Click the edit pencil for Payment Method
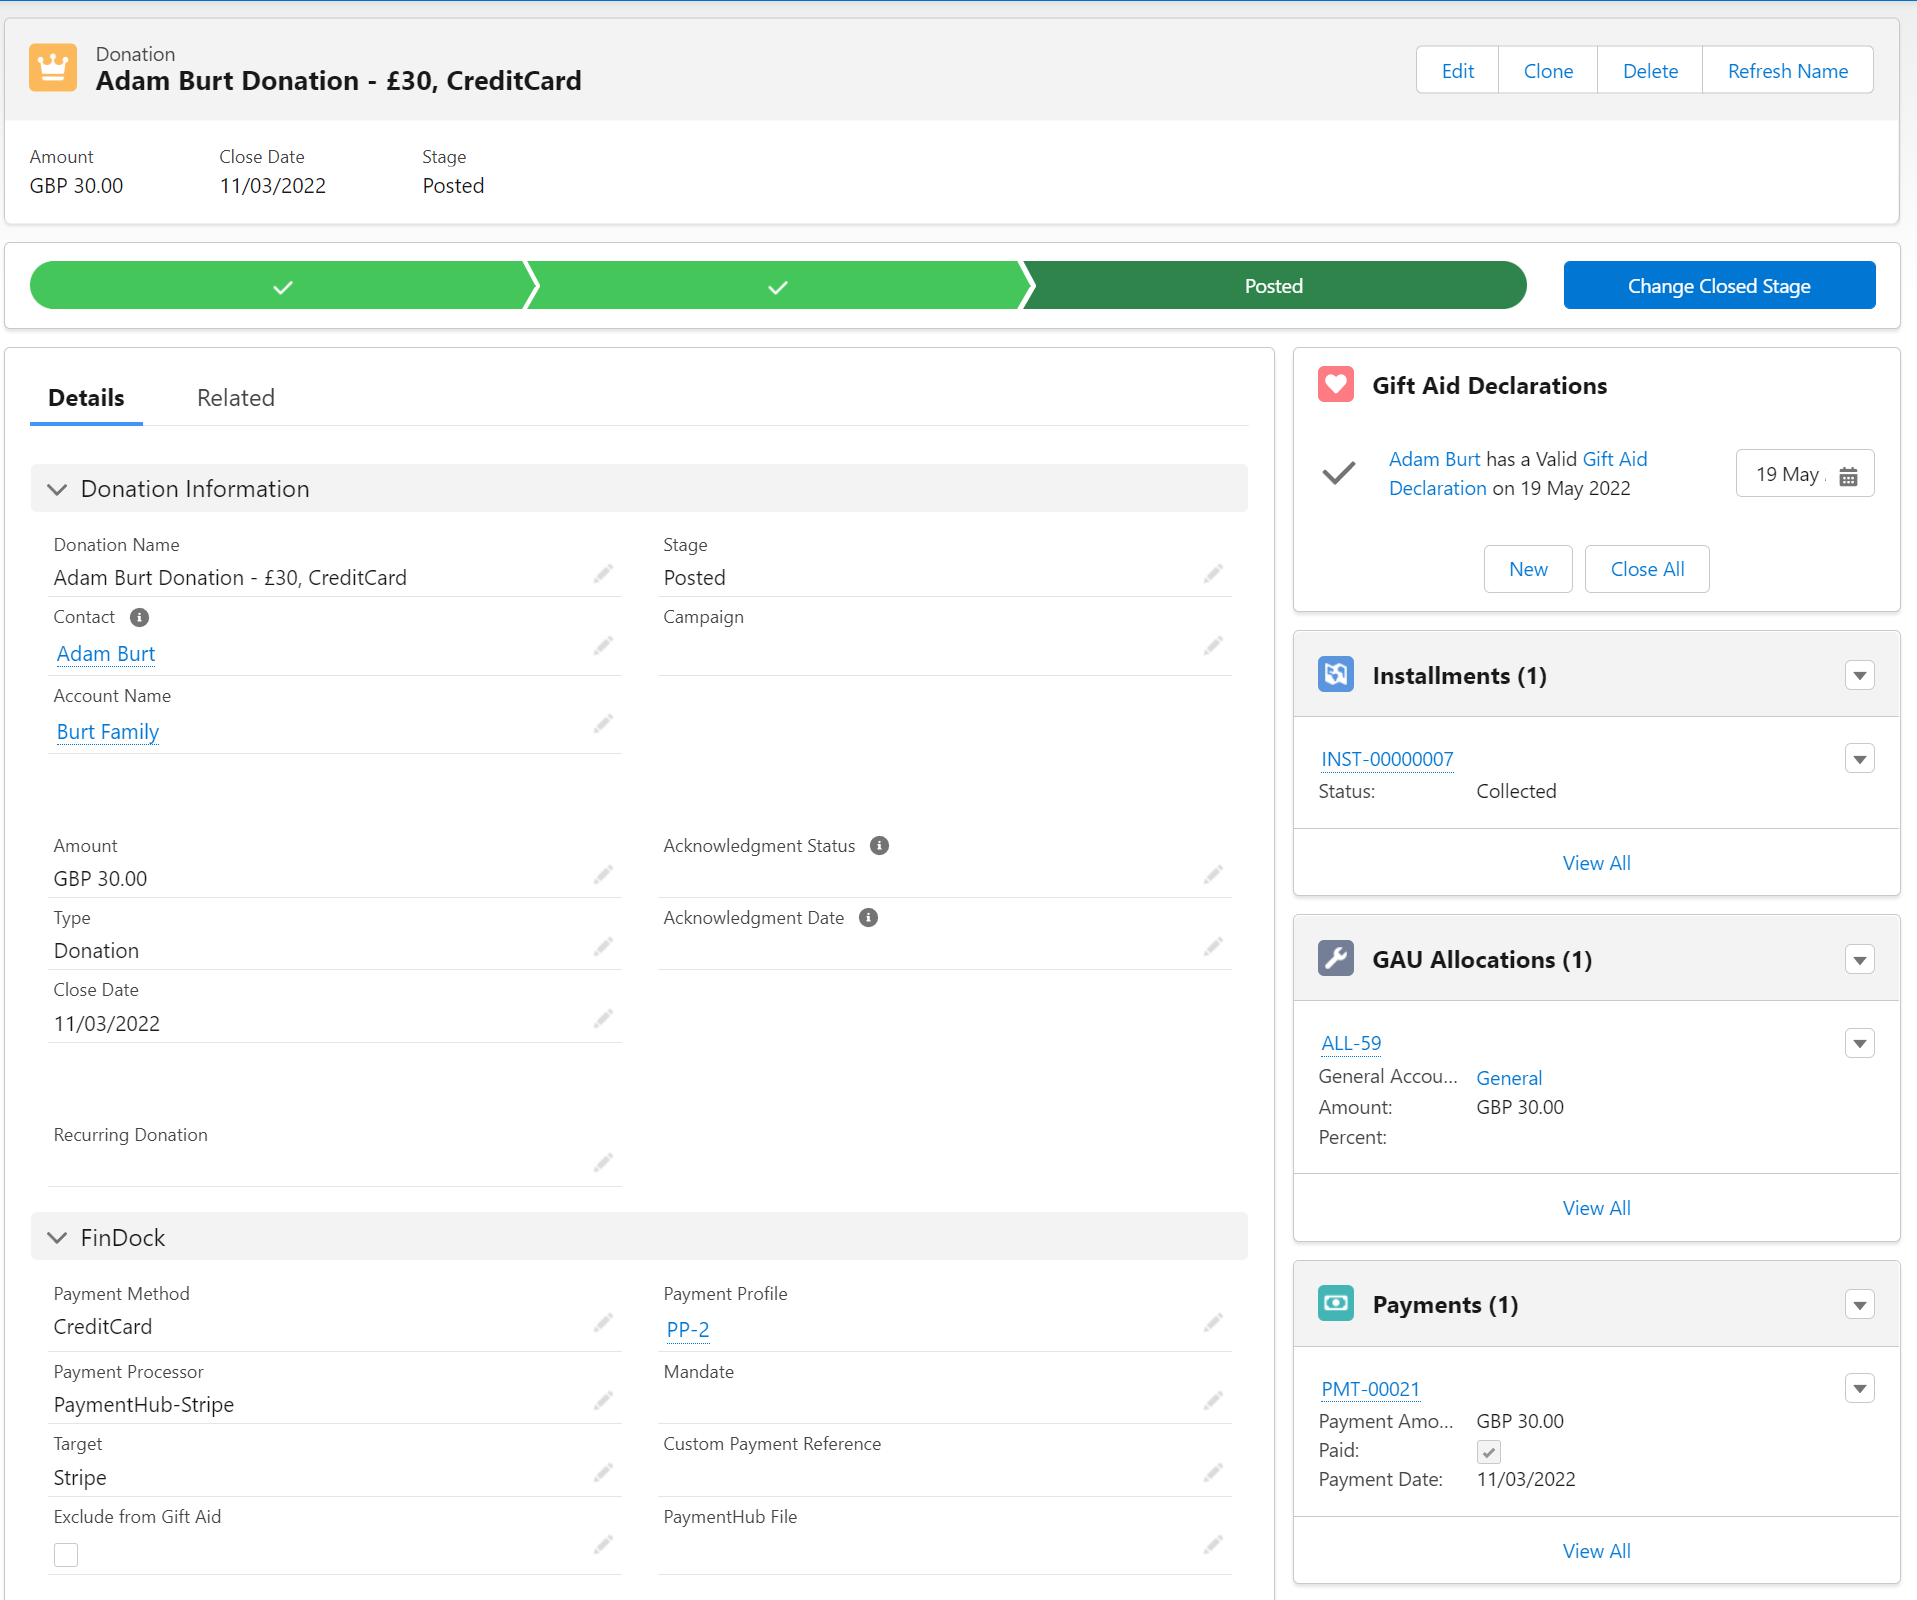This screenshot has height=1600, width=1917. pyautogui.click(x=602, y=1323)
